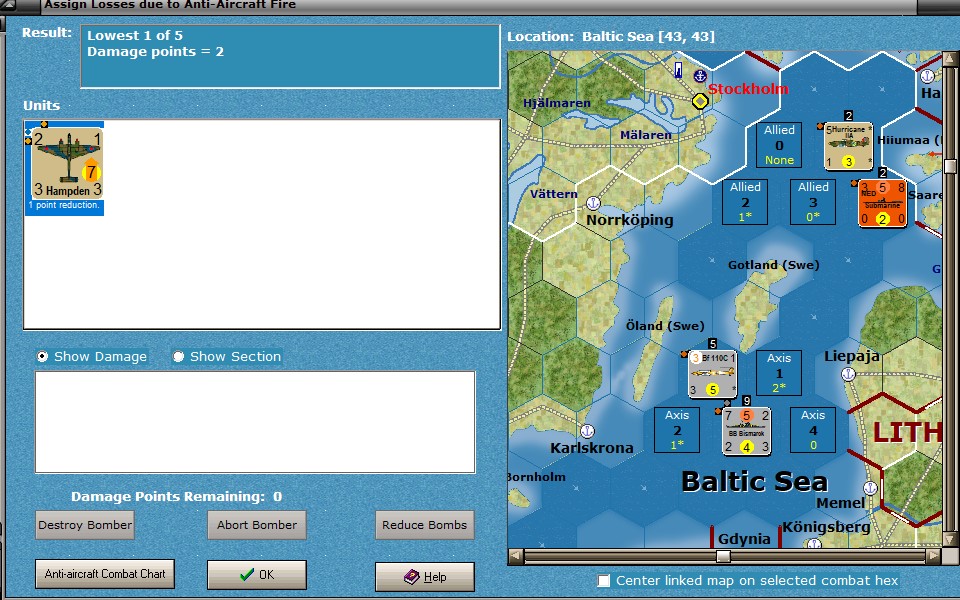The width and height of the screenshot is (960, 600).
Task: Click the Result text box
Action: coord(290,57)
